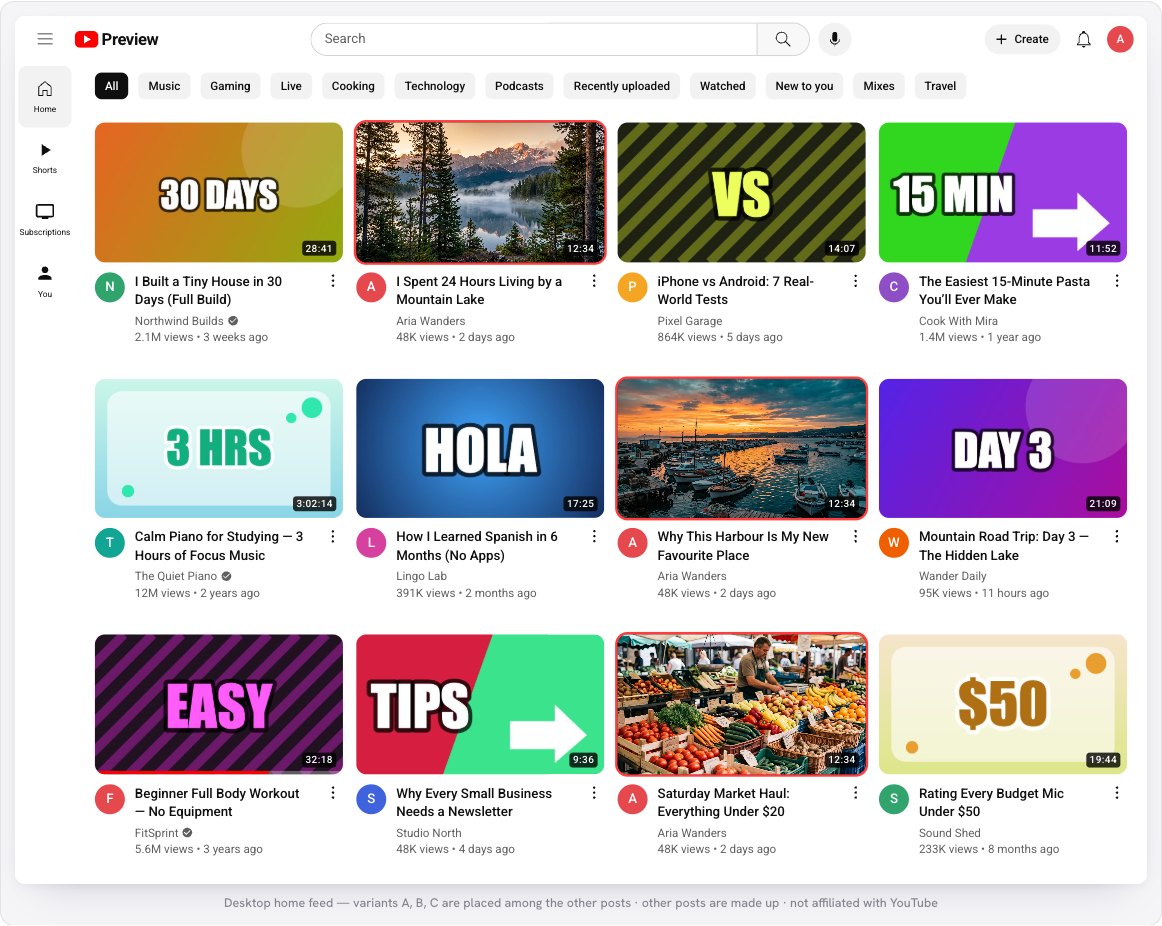Select the Technology filter chip
Image resolution: width=1162 pixels, height=926 pixels.
pos(435,86)
